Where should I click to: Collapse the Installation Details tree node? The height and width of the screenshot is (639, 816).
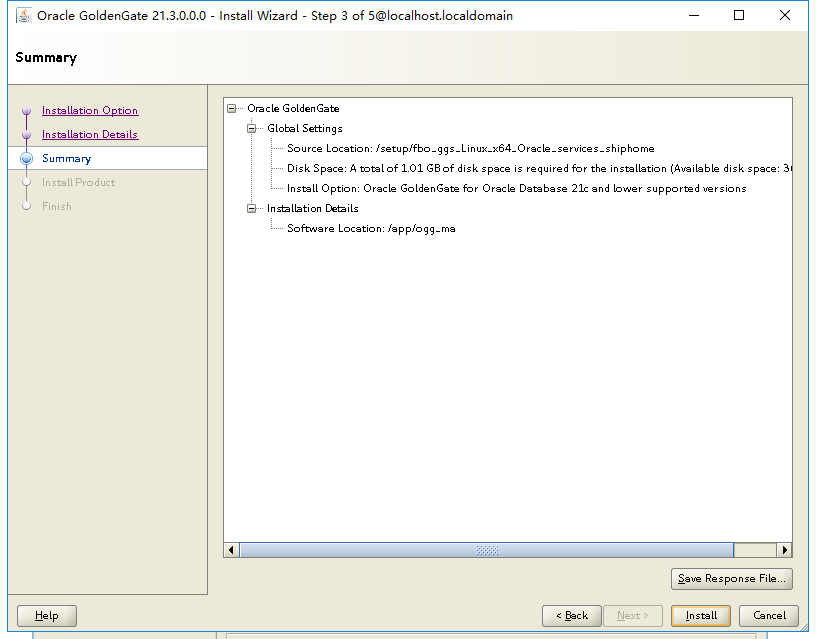pos(251,209)
